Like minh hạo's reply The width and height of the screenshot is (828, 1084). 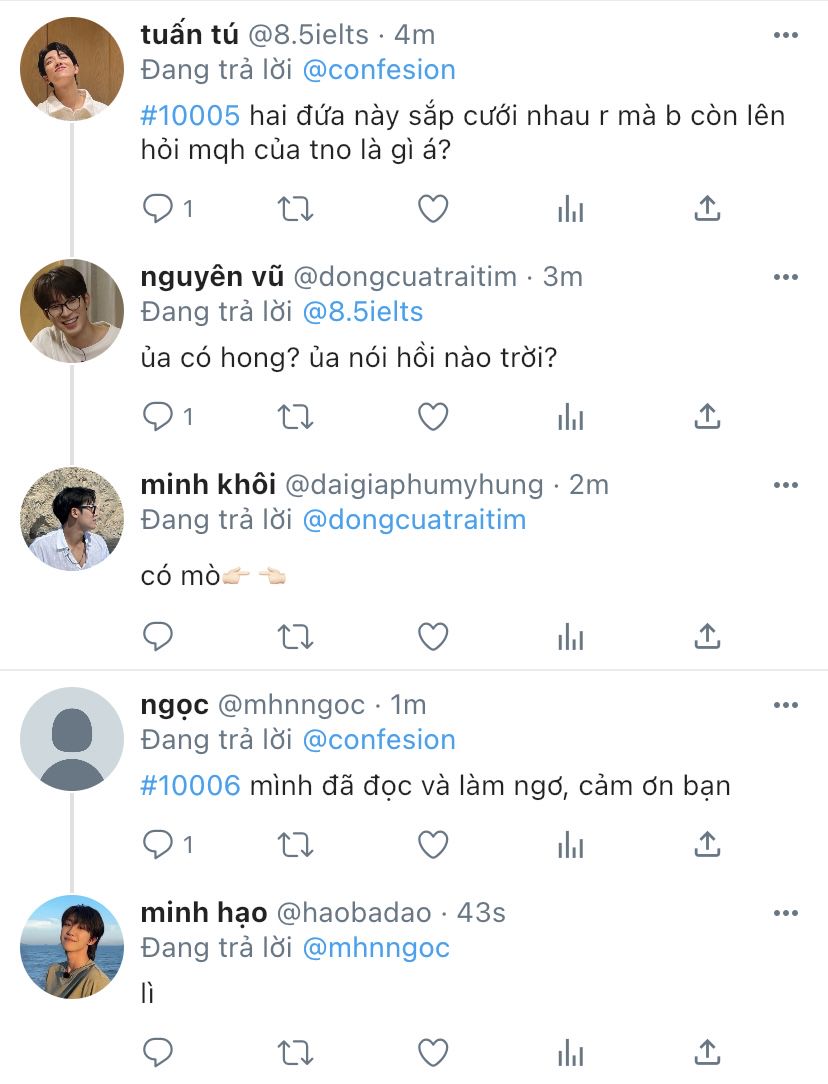click(x=432, y=1052)
